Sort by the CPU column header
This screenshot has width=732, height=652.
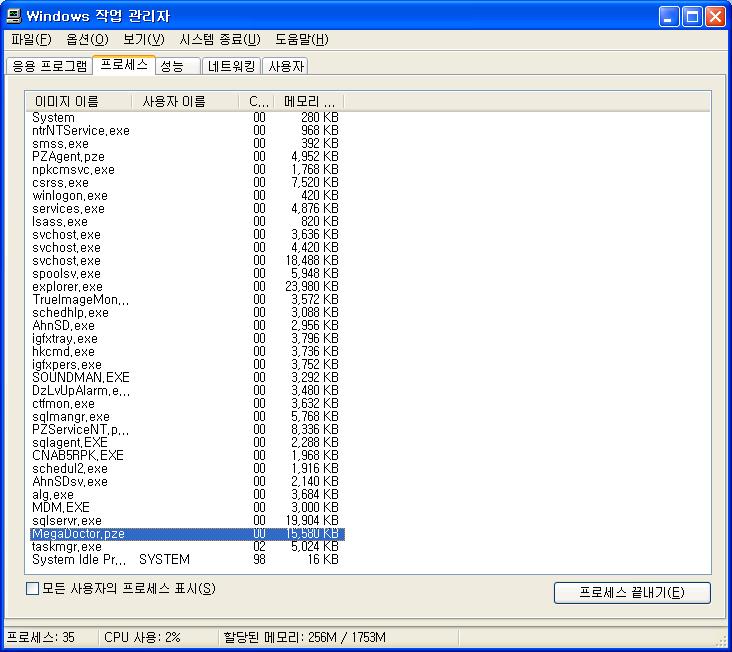[x=256, y=101]
